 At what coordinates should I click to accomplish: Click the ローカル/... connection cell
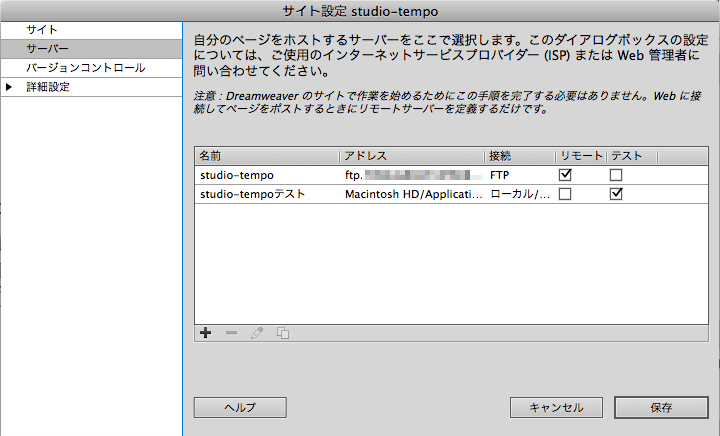520,194
